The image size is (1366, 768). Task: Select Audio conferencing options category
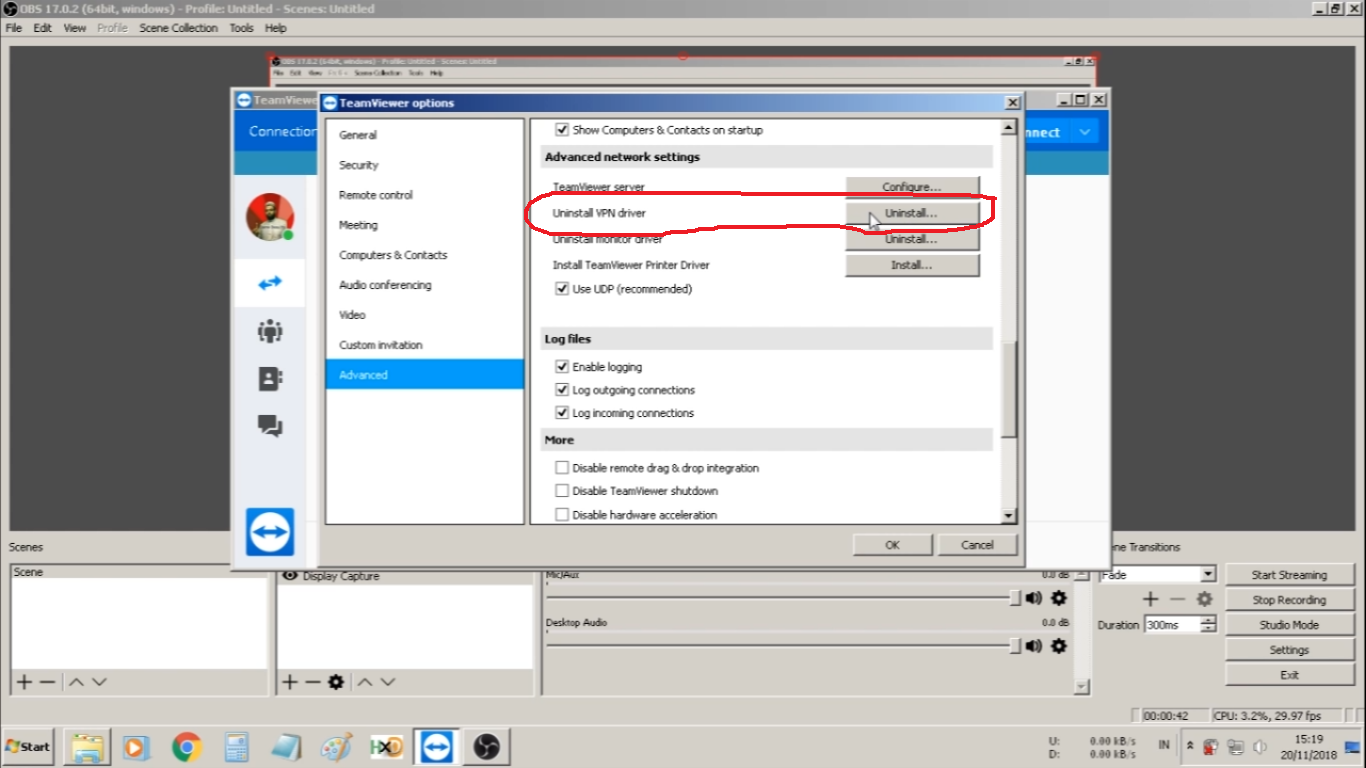pos(425,285)
